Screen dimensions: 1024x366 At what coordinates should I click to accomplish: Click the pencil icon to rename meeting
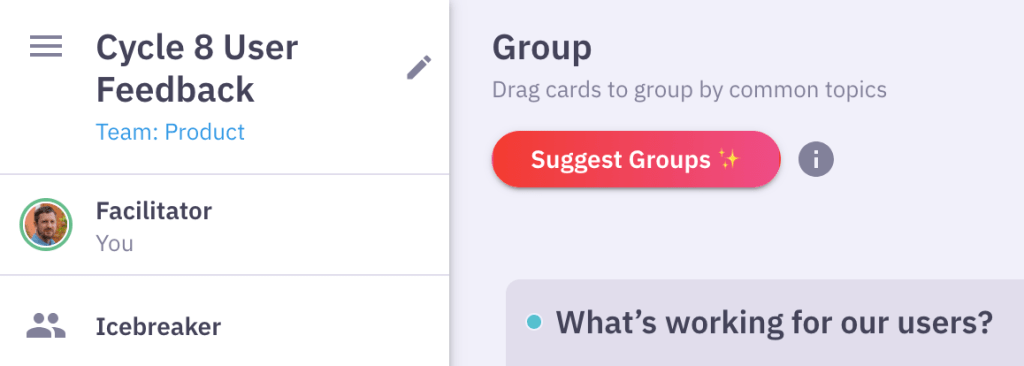click(x=419, y=67)
